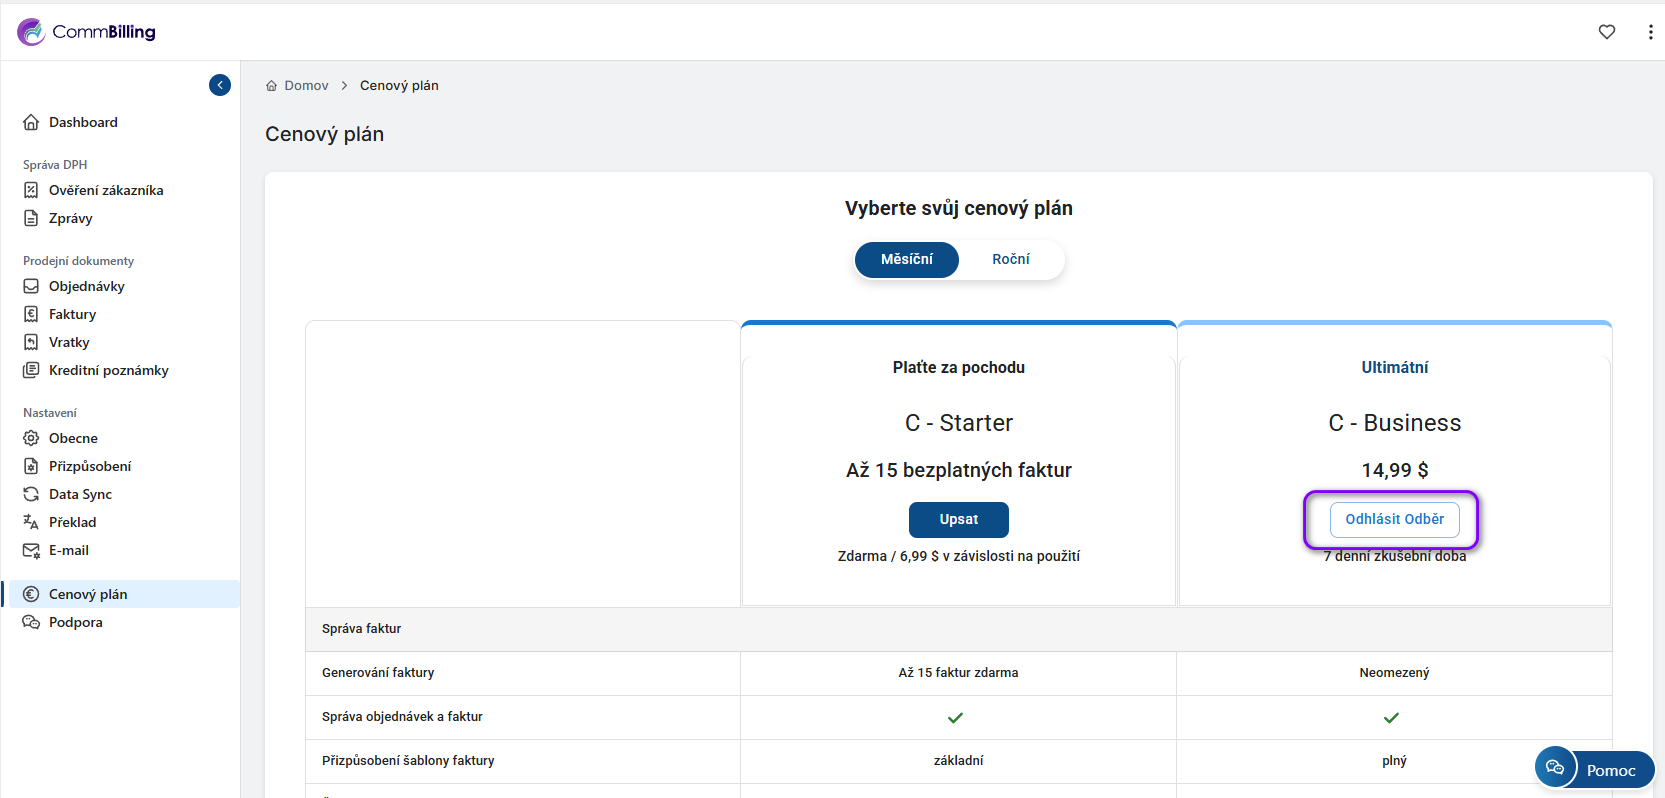Open the three-dot options menu
The width and height of the screenshot is (1665, 798).
[1649, 32]
